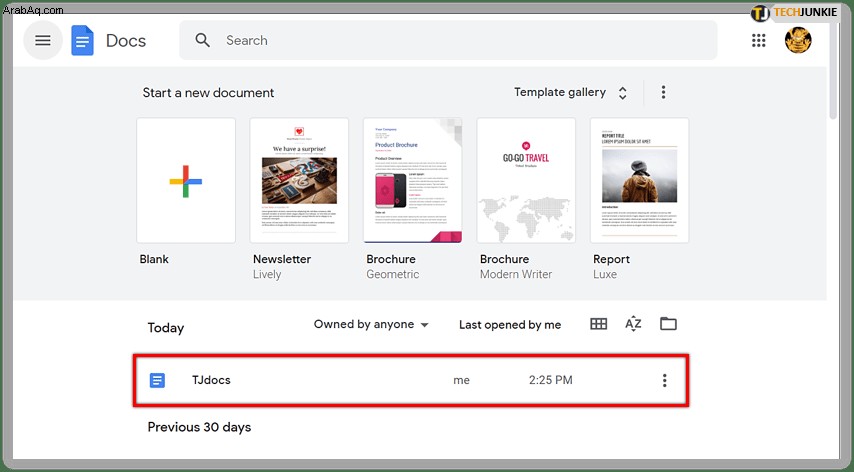Viewport: 854px width, 472px height.
Task: Choose the Brochure Modern Writer template
Action: coord(526,181)
